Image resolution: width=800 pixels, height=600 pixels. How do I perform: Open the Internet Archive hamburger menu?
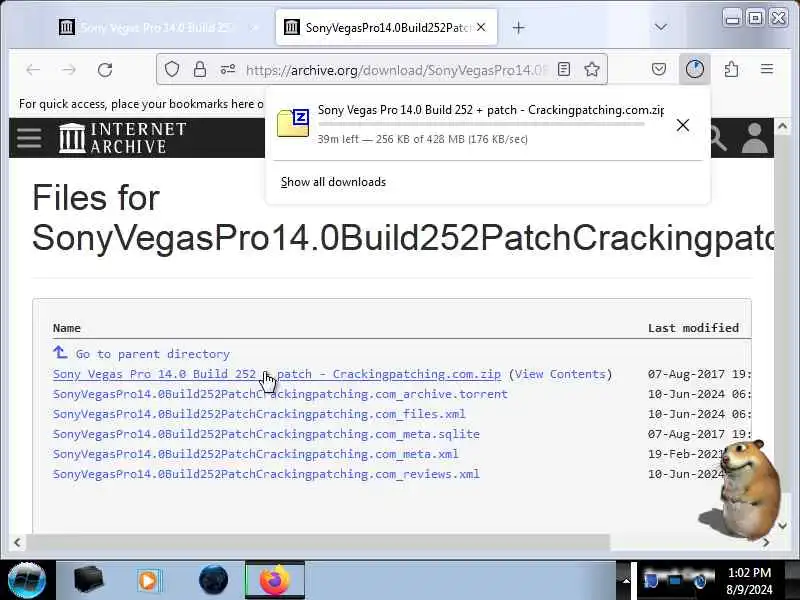point(29,138)
